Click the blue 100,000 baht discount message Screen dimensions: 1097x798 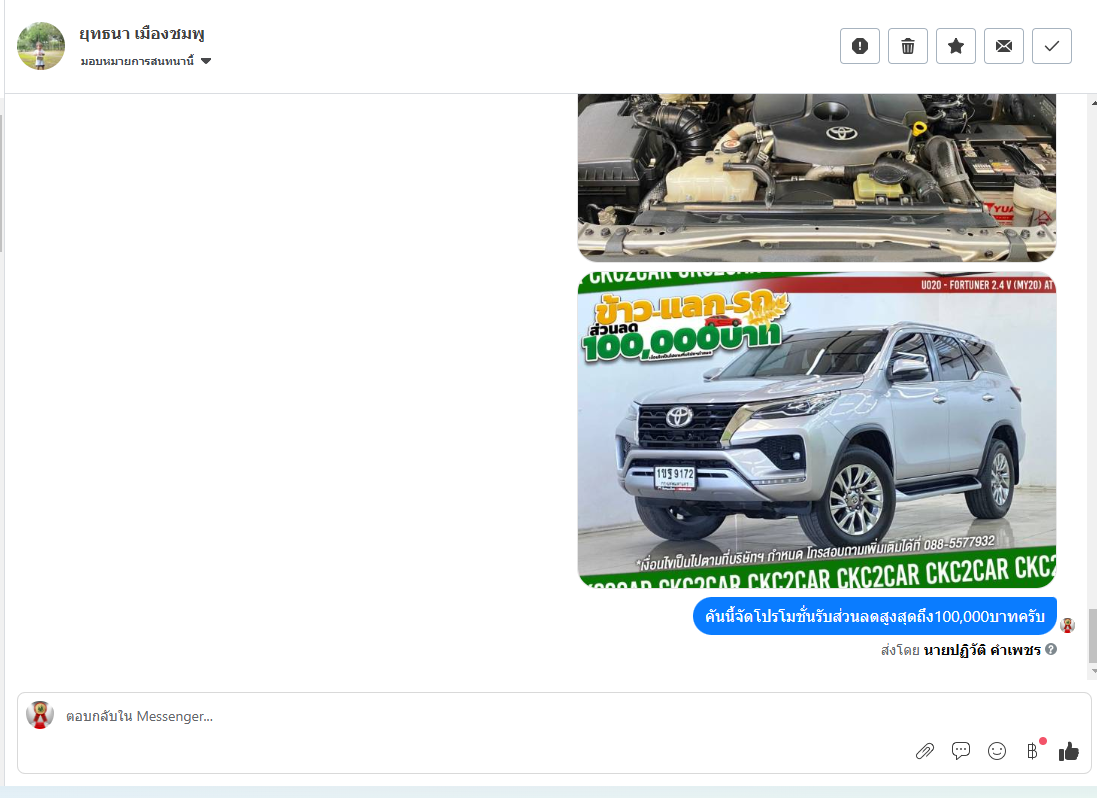[875, 616]
